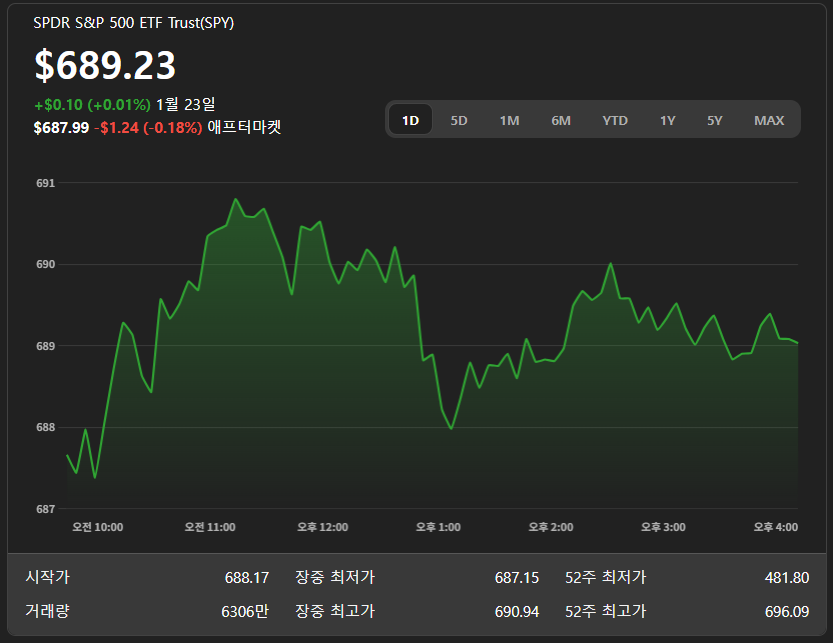Select the MAX range tab
Screen dimensions: 833x643
click(x=769, y=121)
